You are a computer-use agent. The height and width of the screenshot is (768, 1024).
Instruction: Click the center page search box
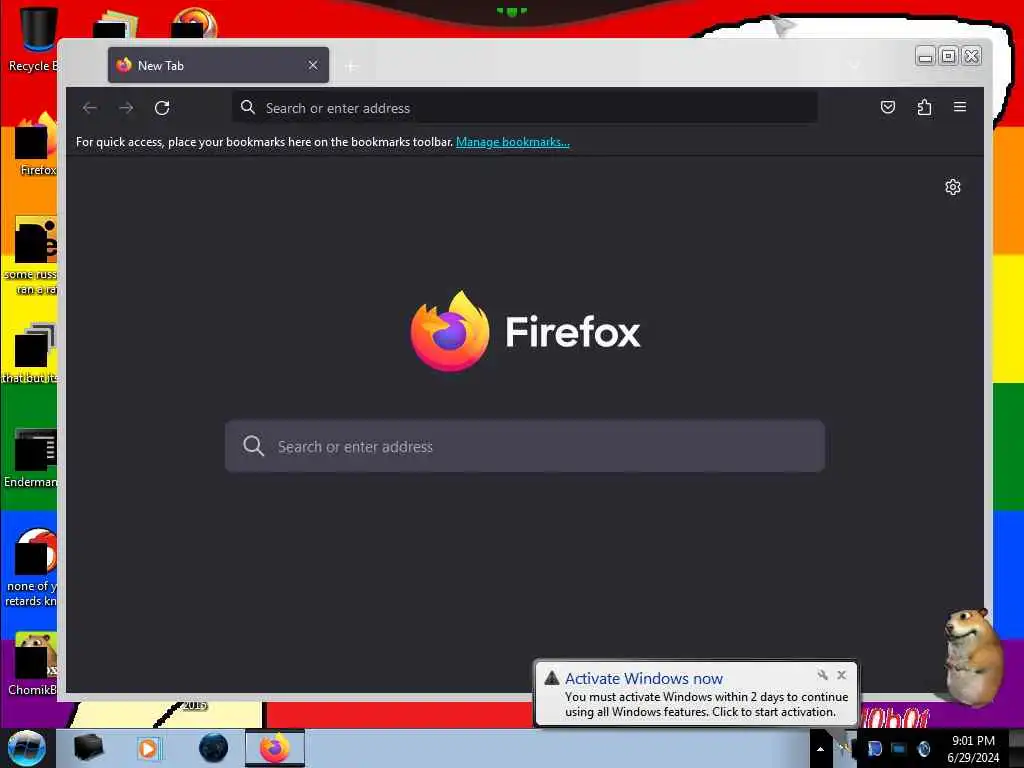point(524,446)
